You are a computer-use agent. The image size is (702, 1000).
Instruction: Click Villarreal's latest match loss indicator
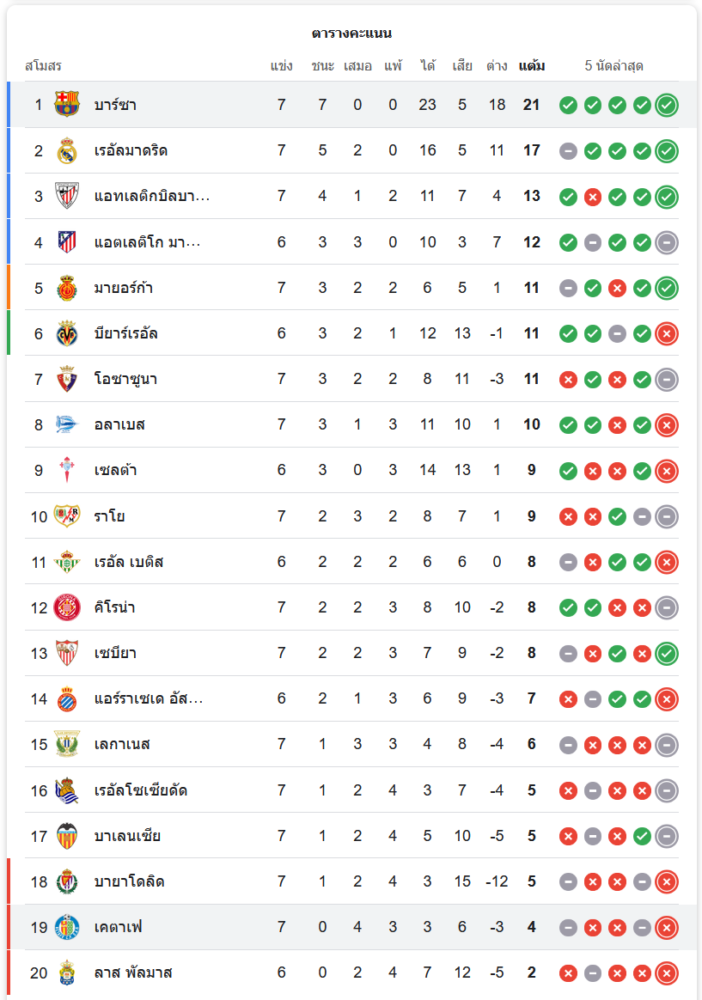[x=667, y=334]
